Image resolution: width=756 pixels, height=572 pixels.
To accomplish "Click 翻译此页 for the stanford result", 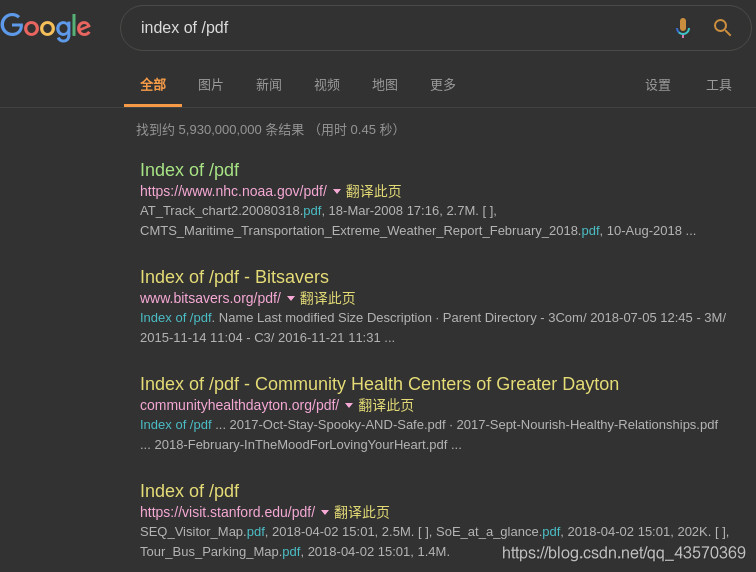I will click(x=362, y=512).
